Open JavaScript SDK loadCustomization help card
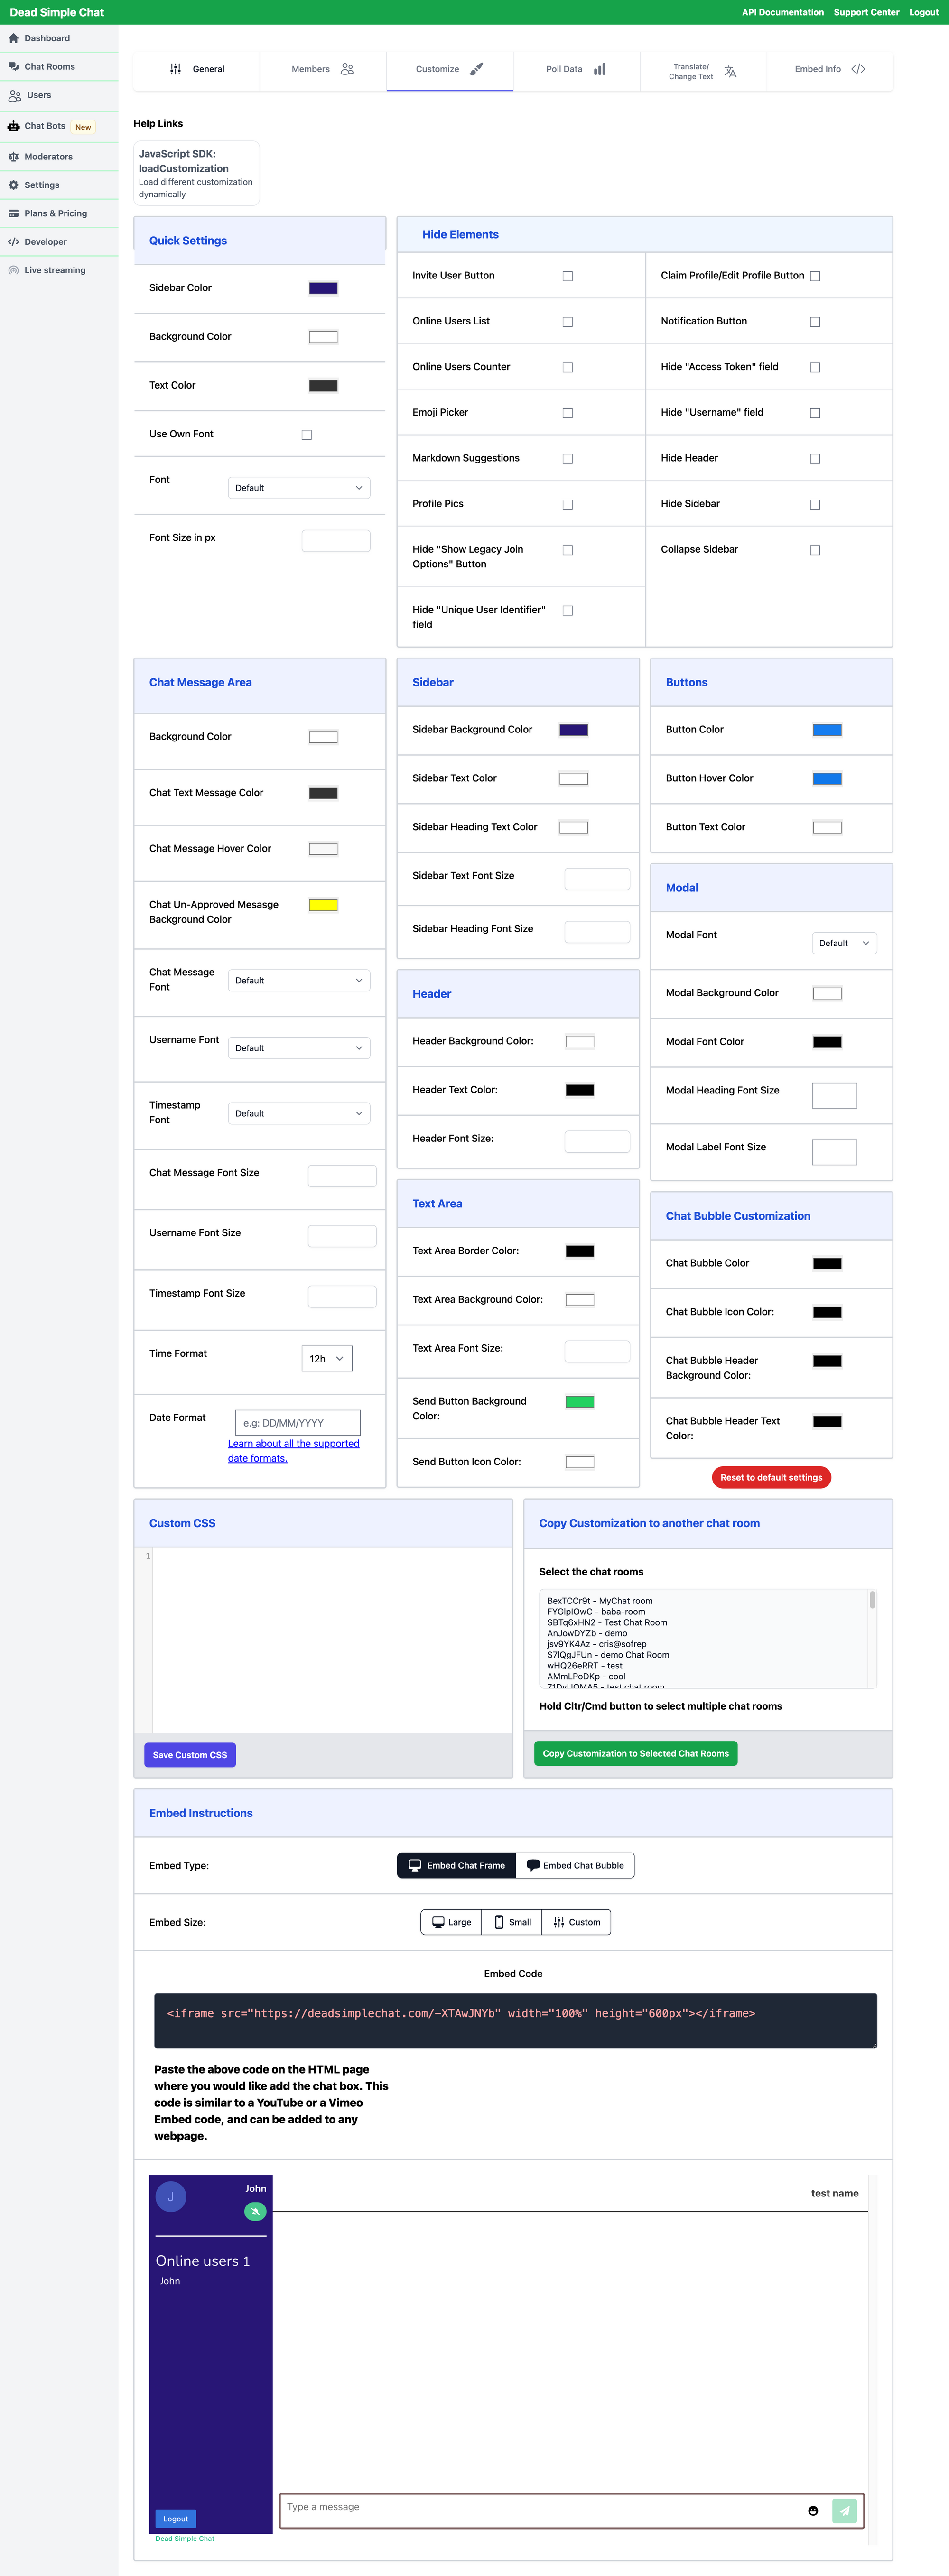The height and width of the screenshot is (2576, 949). pos(197,173)
